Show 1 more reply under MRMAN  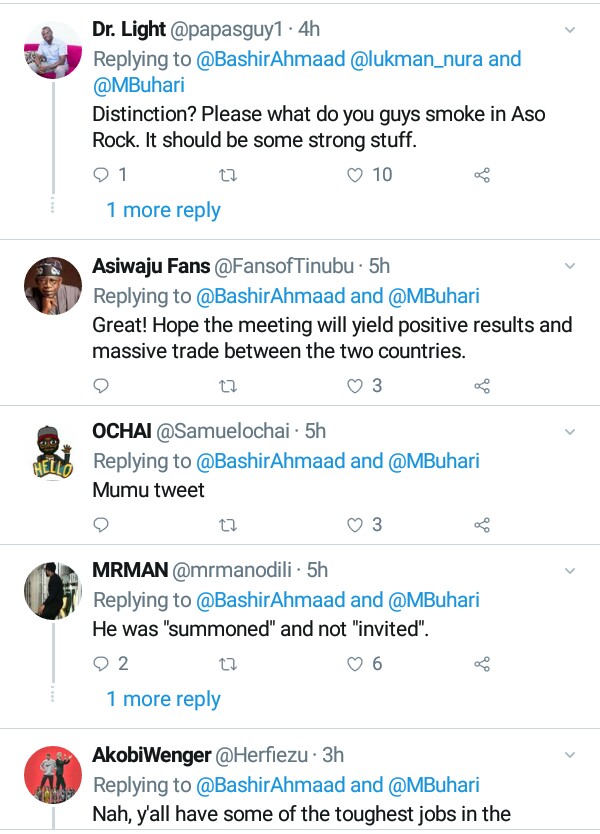pyautogui.click(x=163, y=699)
